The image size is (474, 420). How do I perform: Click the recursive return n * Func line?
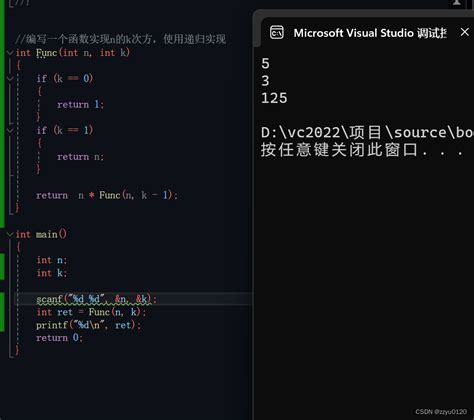pos(107,195)
